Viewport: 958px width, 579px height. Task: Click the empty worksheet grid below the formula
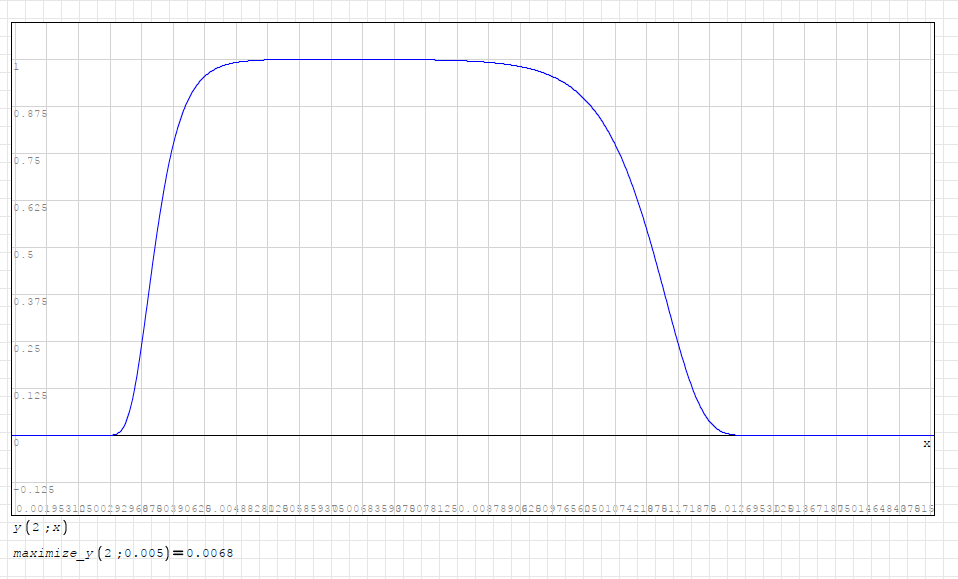tap(500, 565)
